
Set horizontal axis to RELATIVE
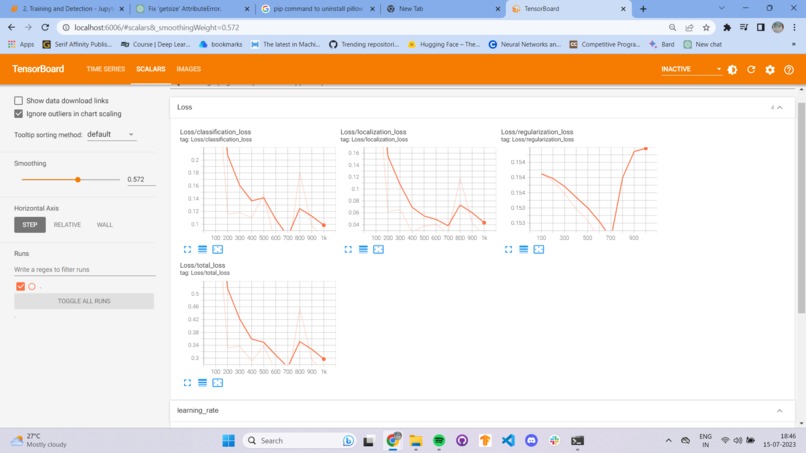click(67, 225)
